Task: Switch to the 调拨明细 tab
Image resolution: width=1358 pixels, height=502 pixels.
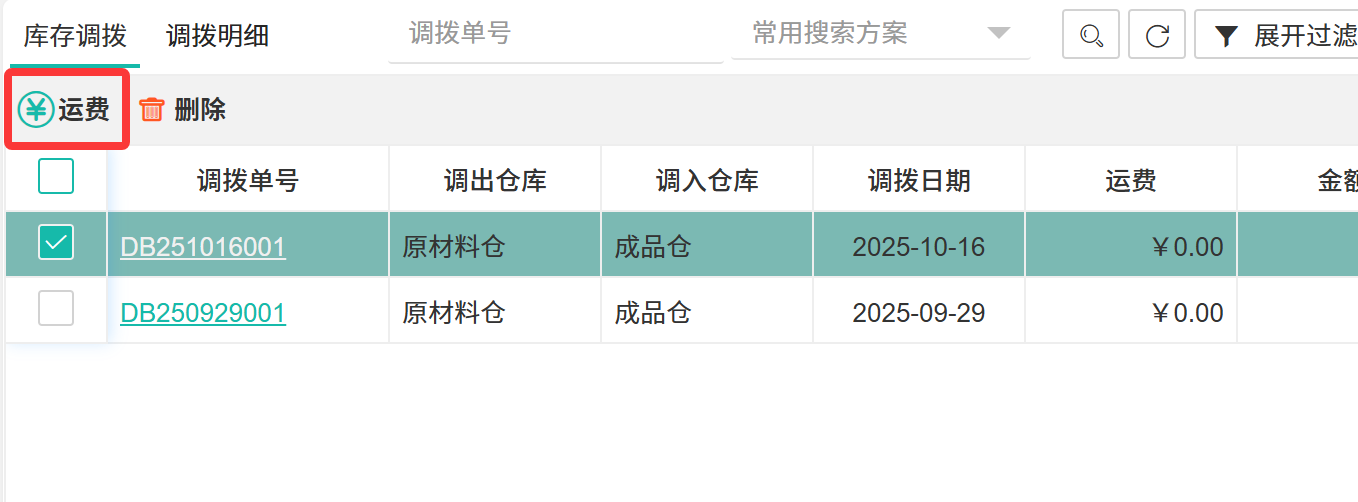Action: point(217,37)
